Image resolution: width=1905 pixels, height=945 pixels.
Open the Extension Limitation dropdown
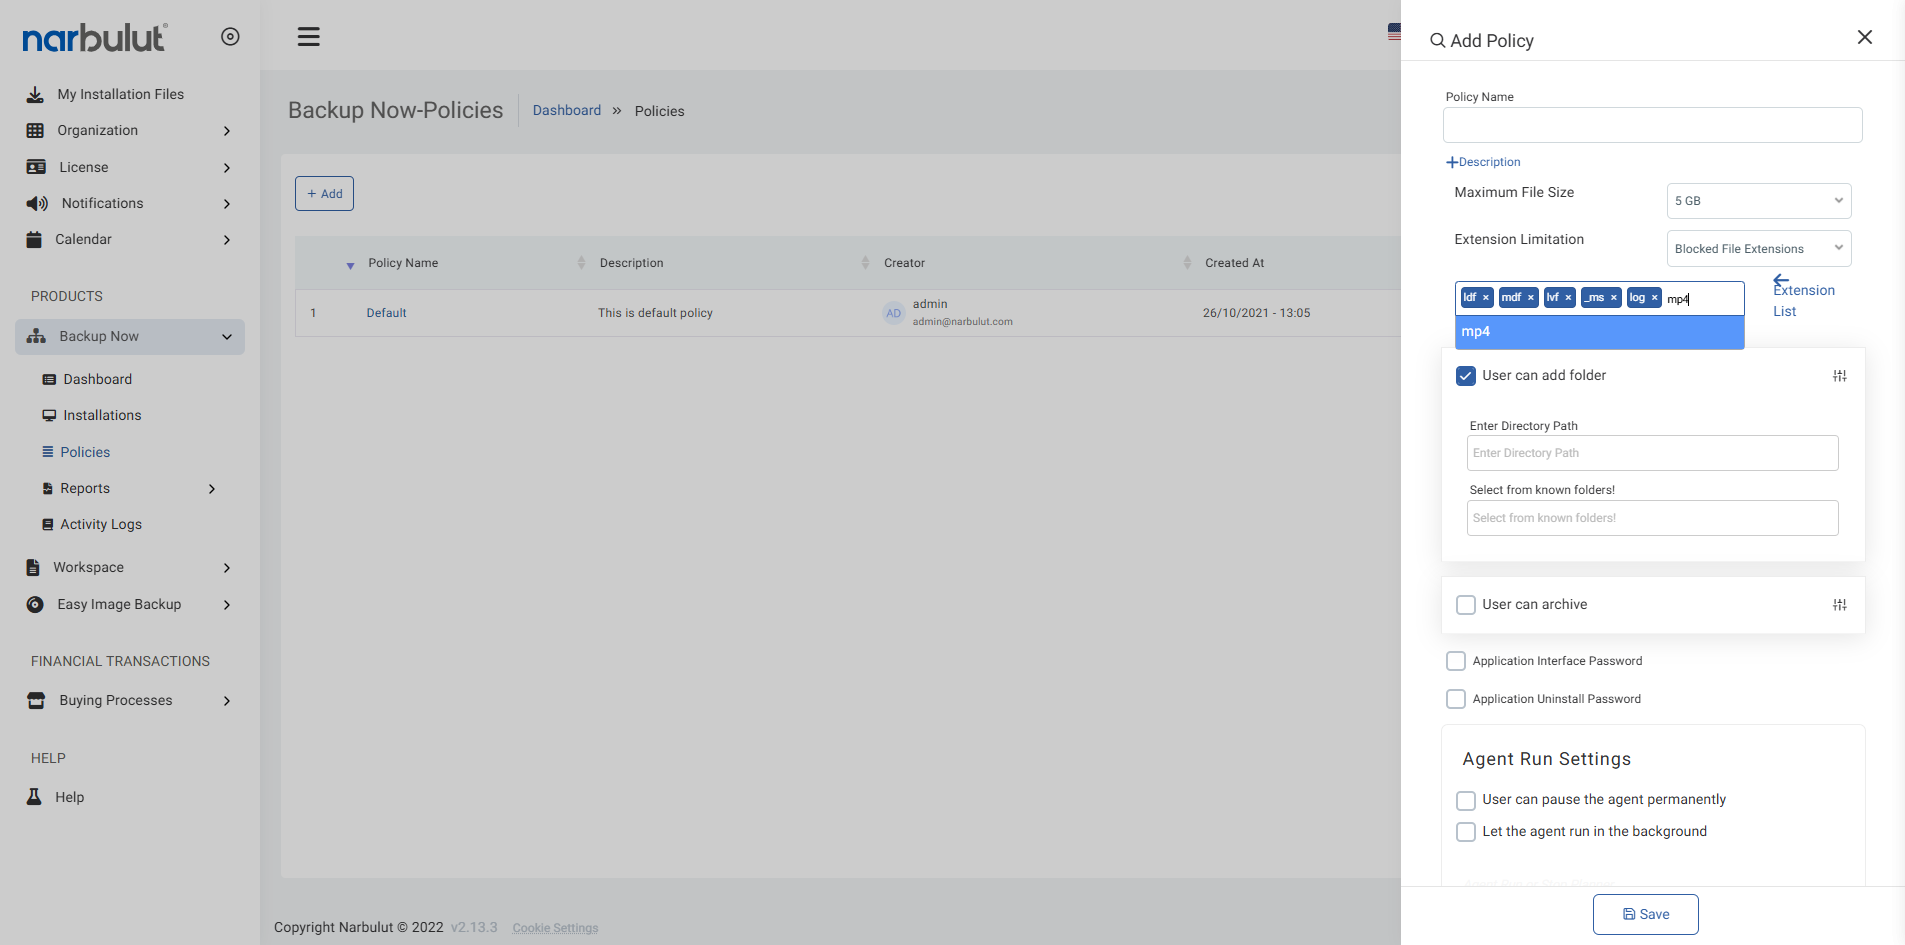click(x=1758, y=249)
